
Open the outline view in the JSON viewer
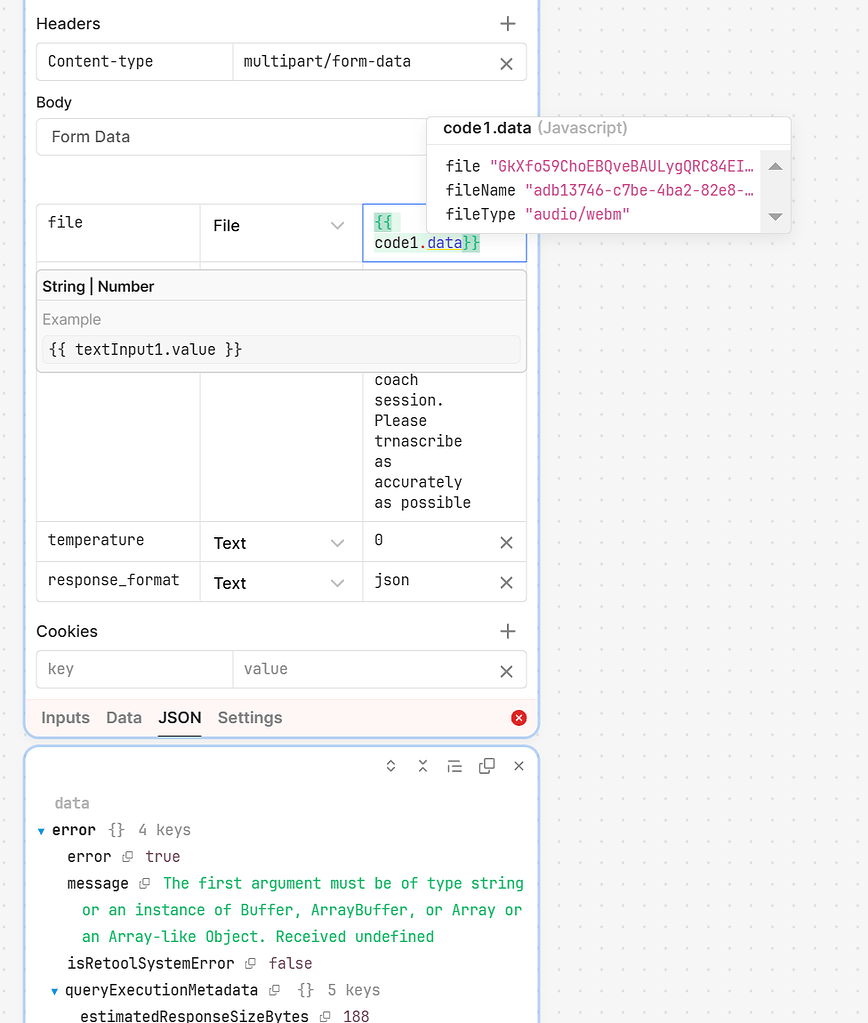tap(455, 765)
